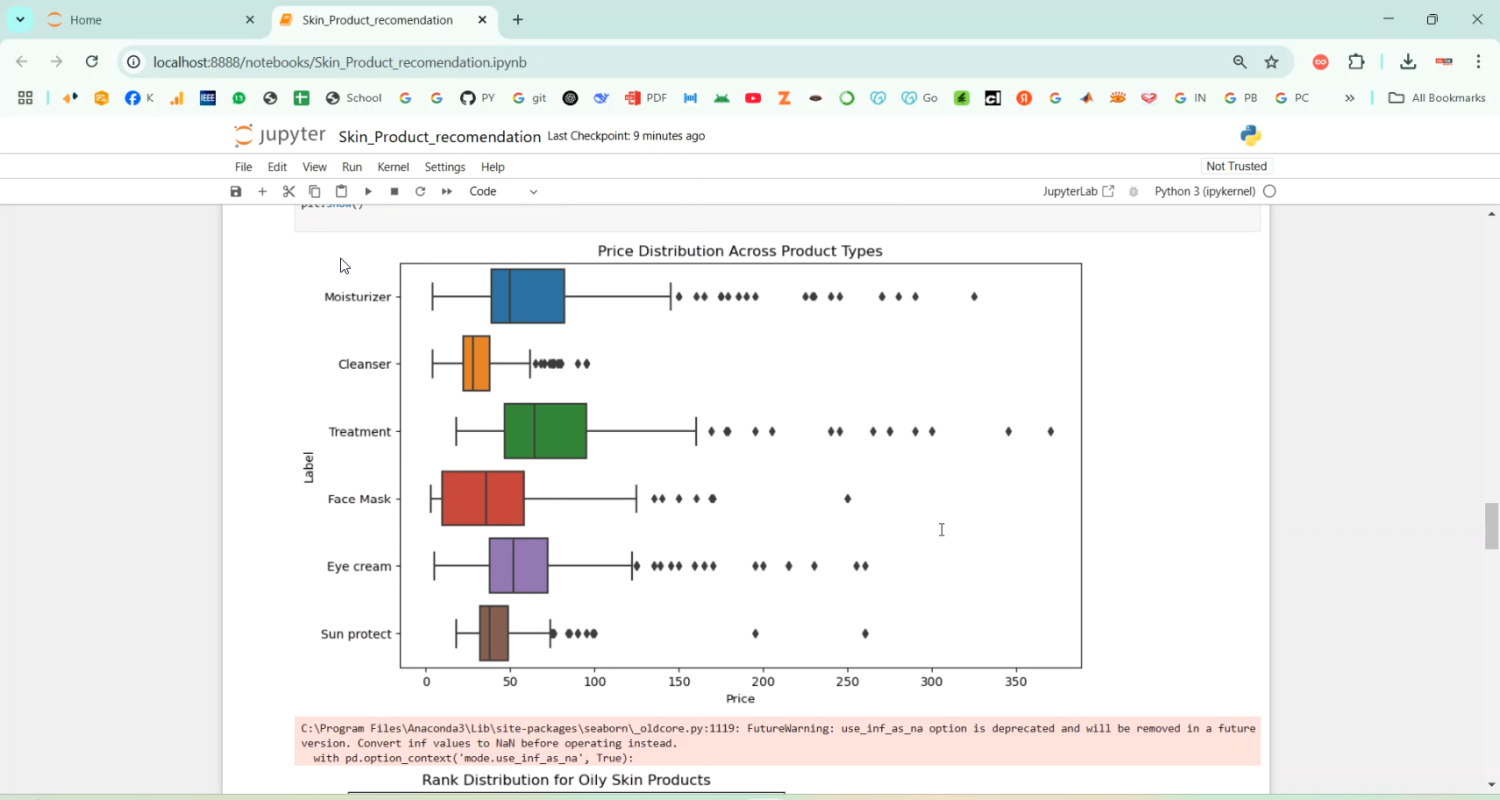Cut the selected cell using scissors icon

288,191
